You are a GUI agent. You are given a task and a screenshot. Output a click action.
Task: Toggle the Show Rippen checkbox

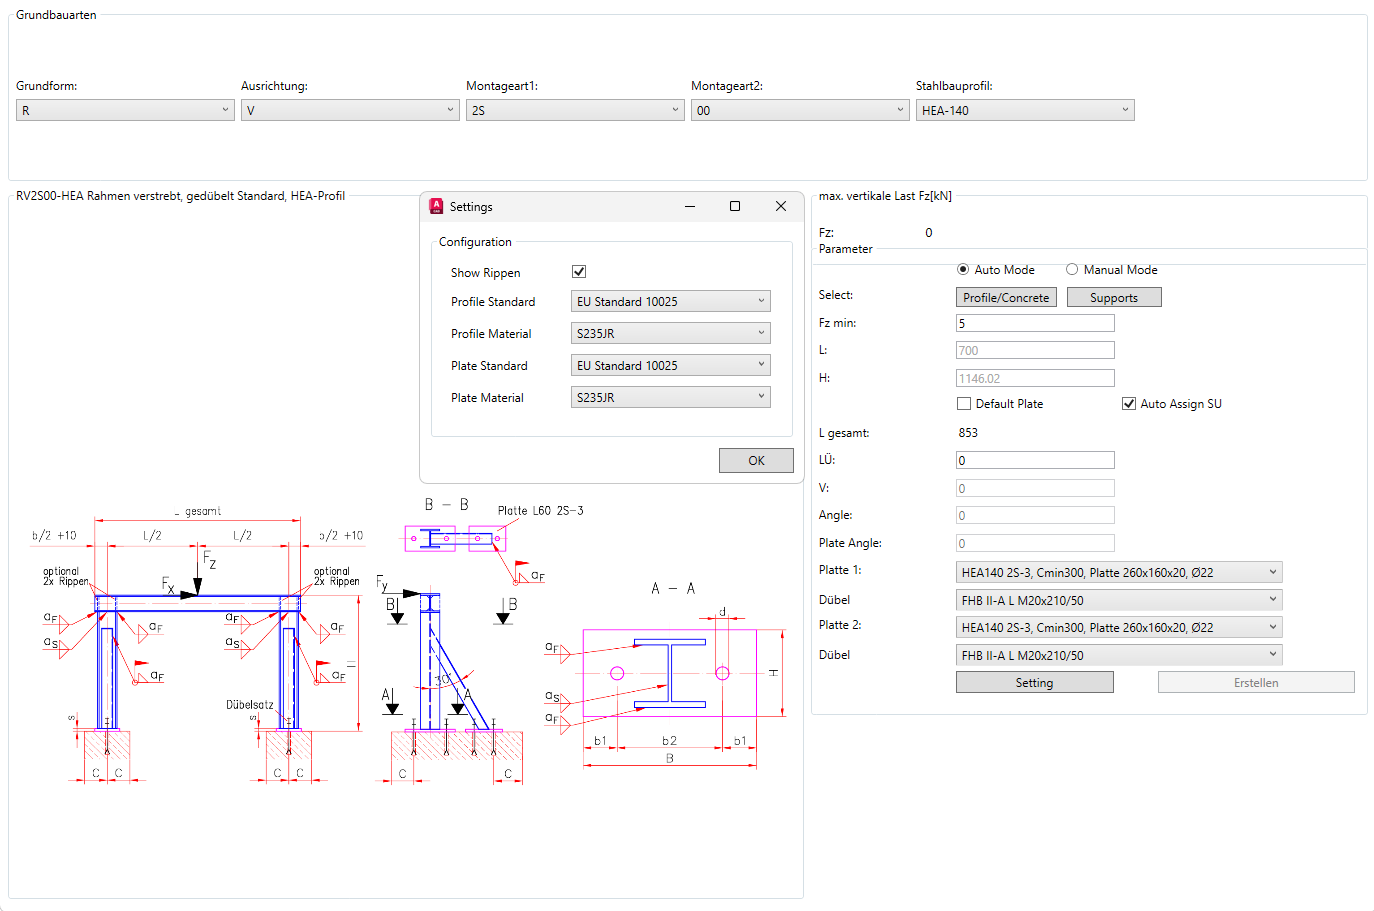click(x=579, y=272)
